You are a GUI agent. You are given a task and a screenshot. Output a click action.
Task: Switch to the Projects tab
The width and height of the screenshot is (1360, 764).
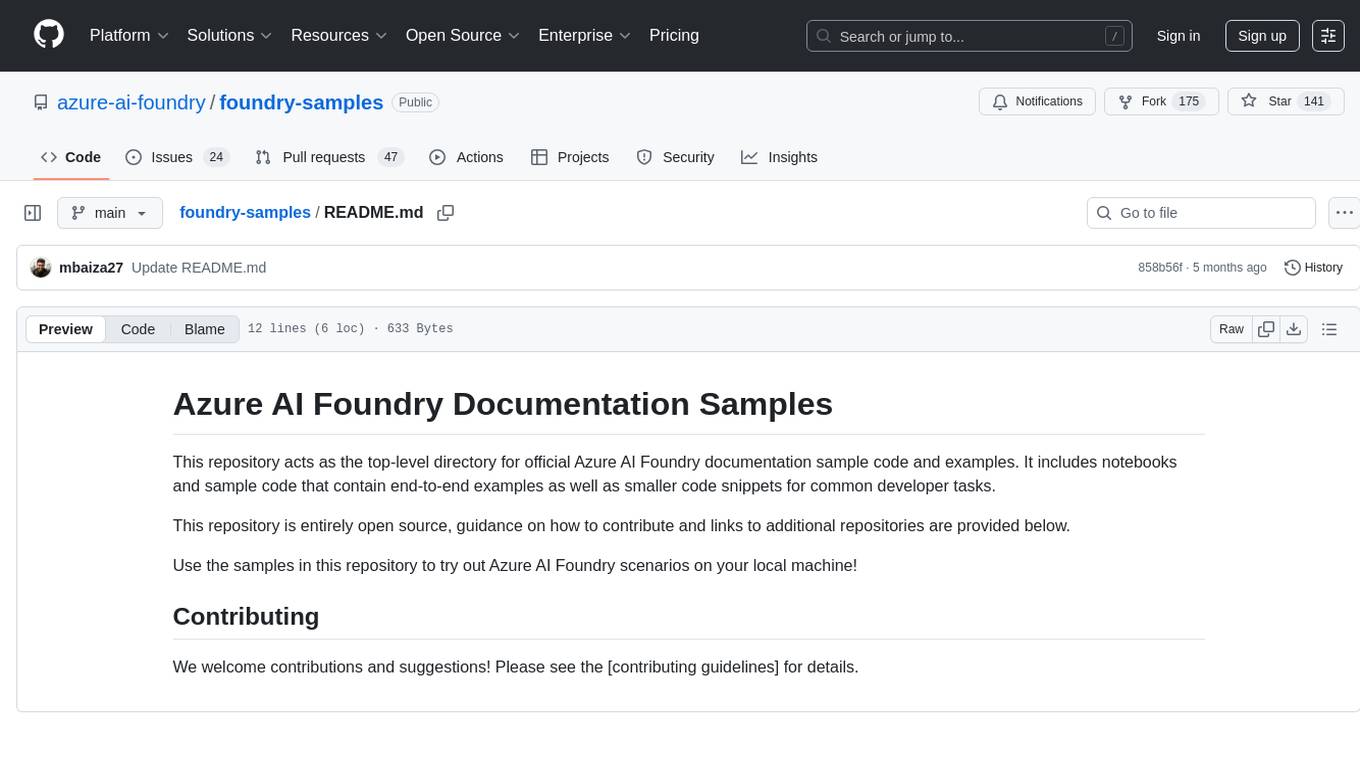(570, 157)
